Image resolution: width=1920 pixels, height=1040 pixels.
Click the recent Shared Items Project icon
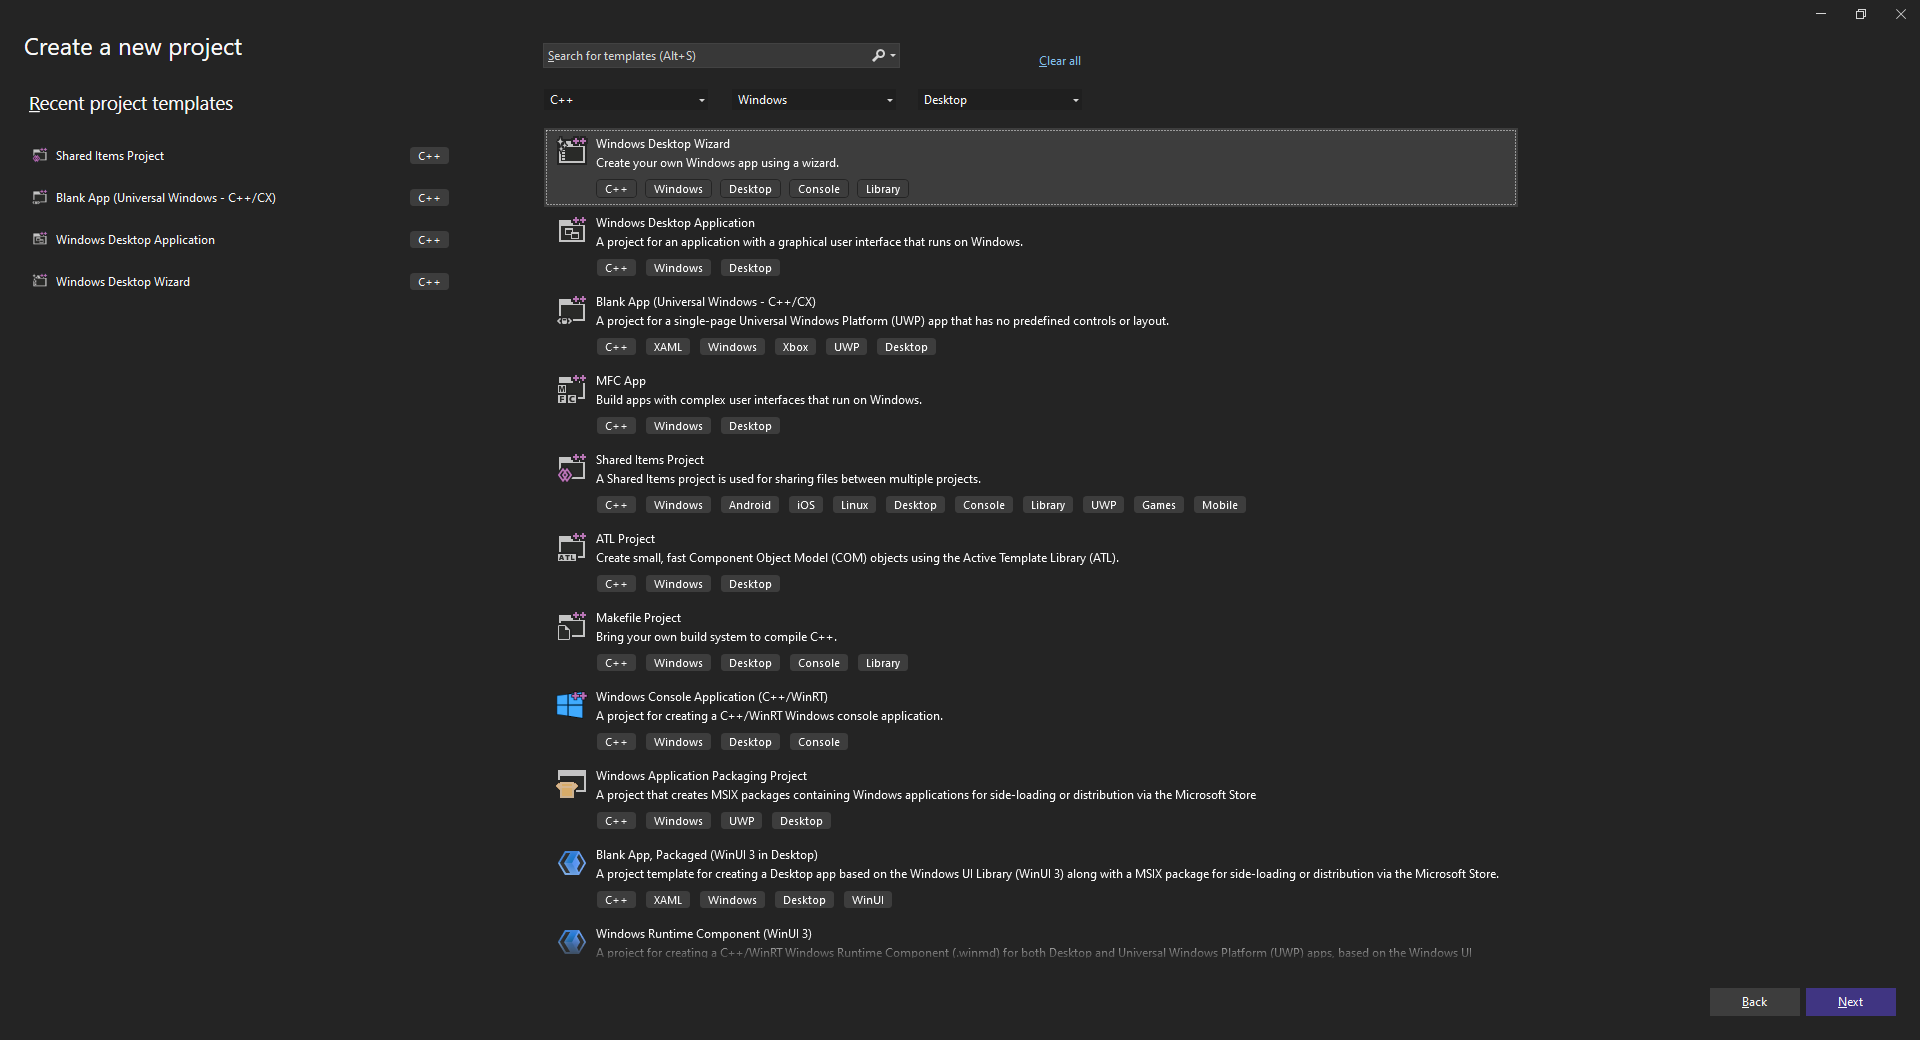[x=40, y=155]
